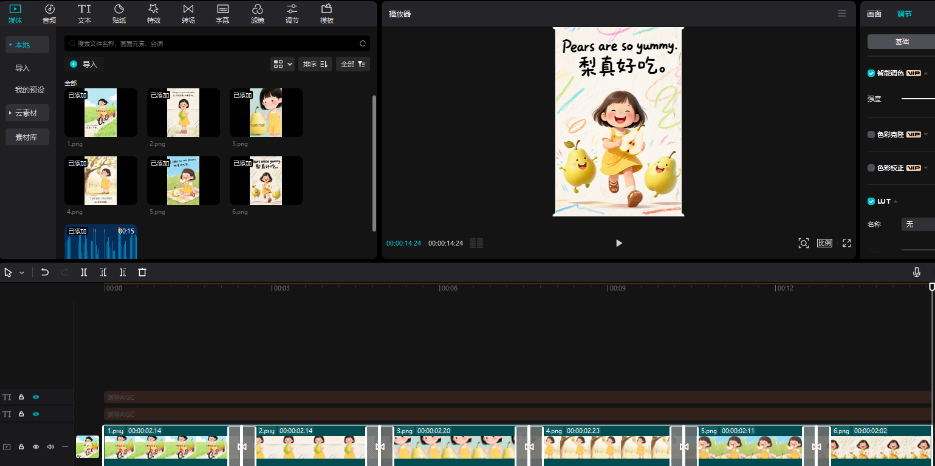
Task: Click the trash delete icon in timeline toolbar
Action: (x=142, y=272)
